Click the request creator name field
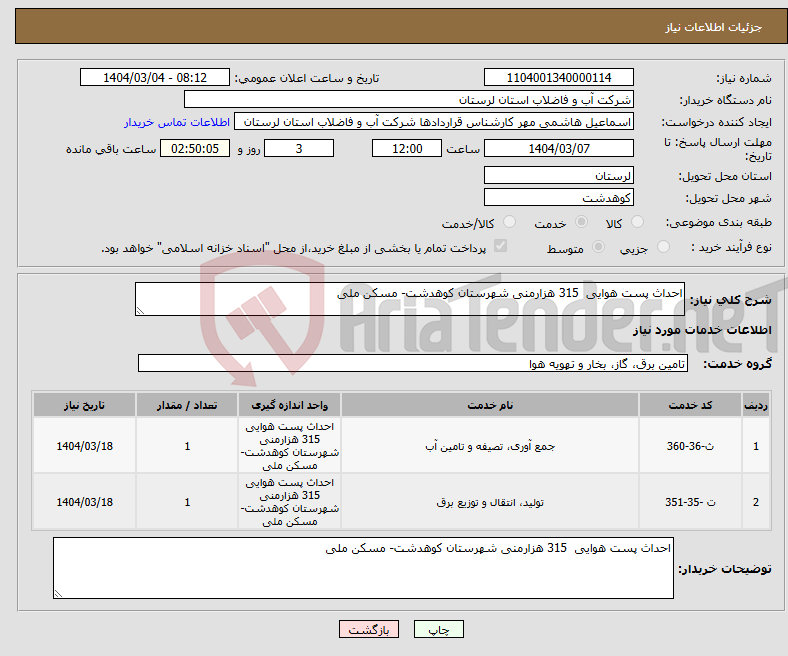This screenshot has width=788, height=656. tap(434, 122)
